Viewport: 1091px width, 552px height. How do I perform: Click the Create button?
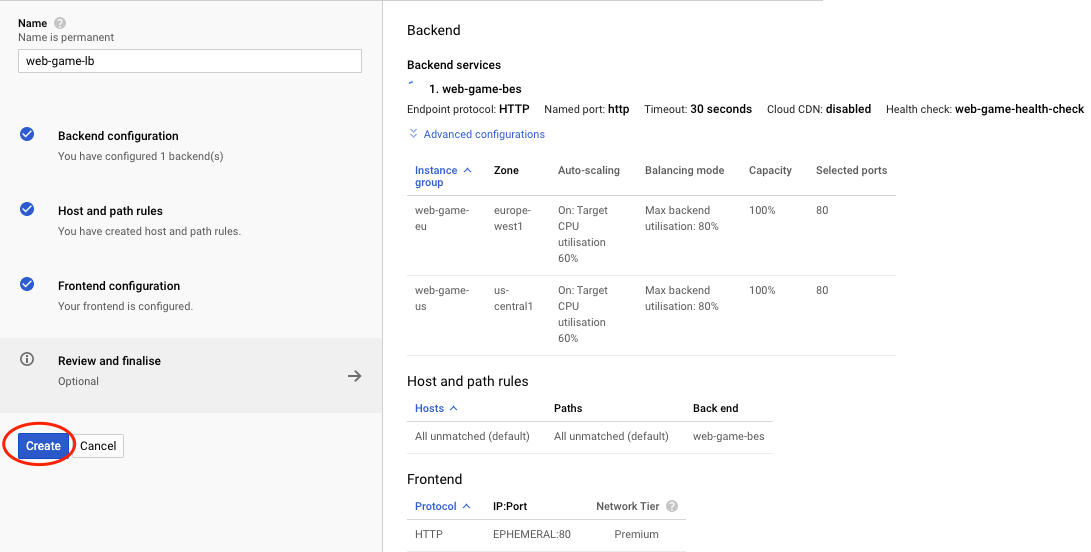click(x=43, y=446)
